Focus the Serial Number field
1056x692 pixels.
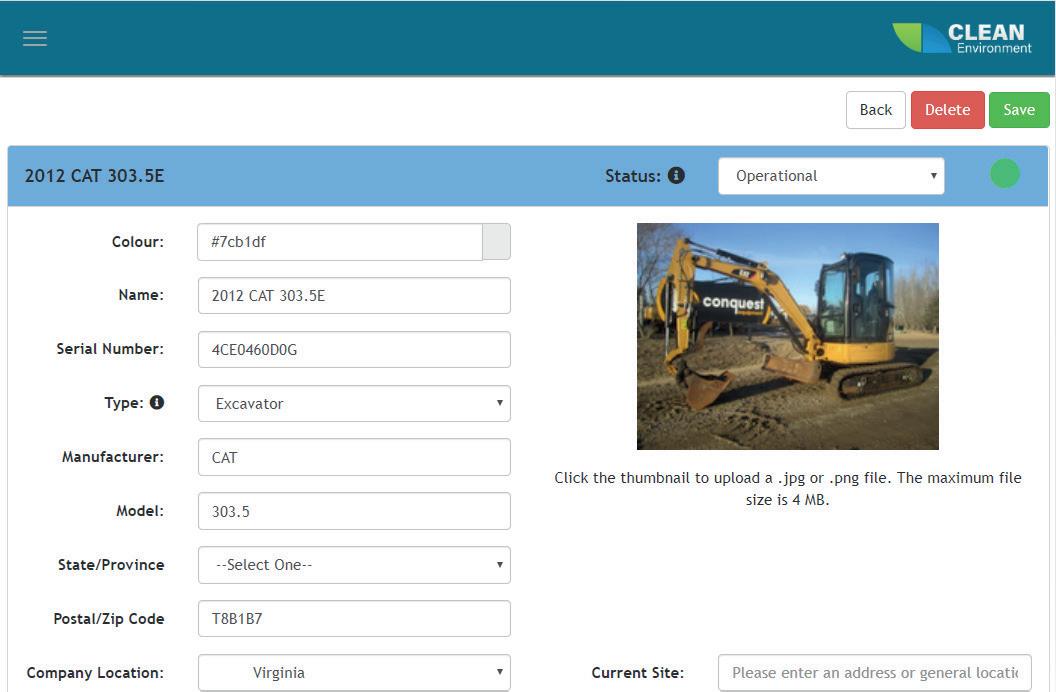[x=354, y=349]
